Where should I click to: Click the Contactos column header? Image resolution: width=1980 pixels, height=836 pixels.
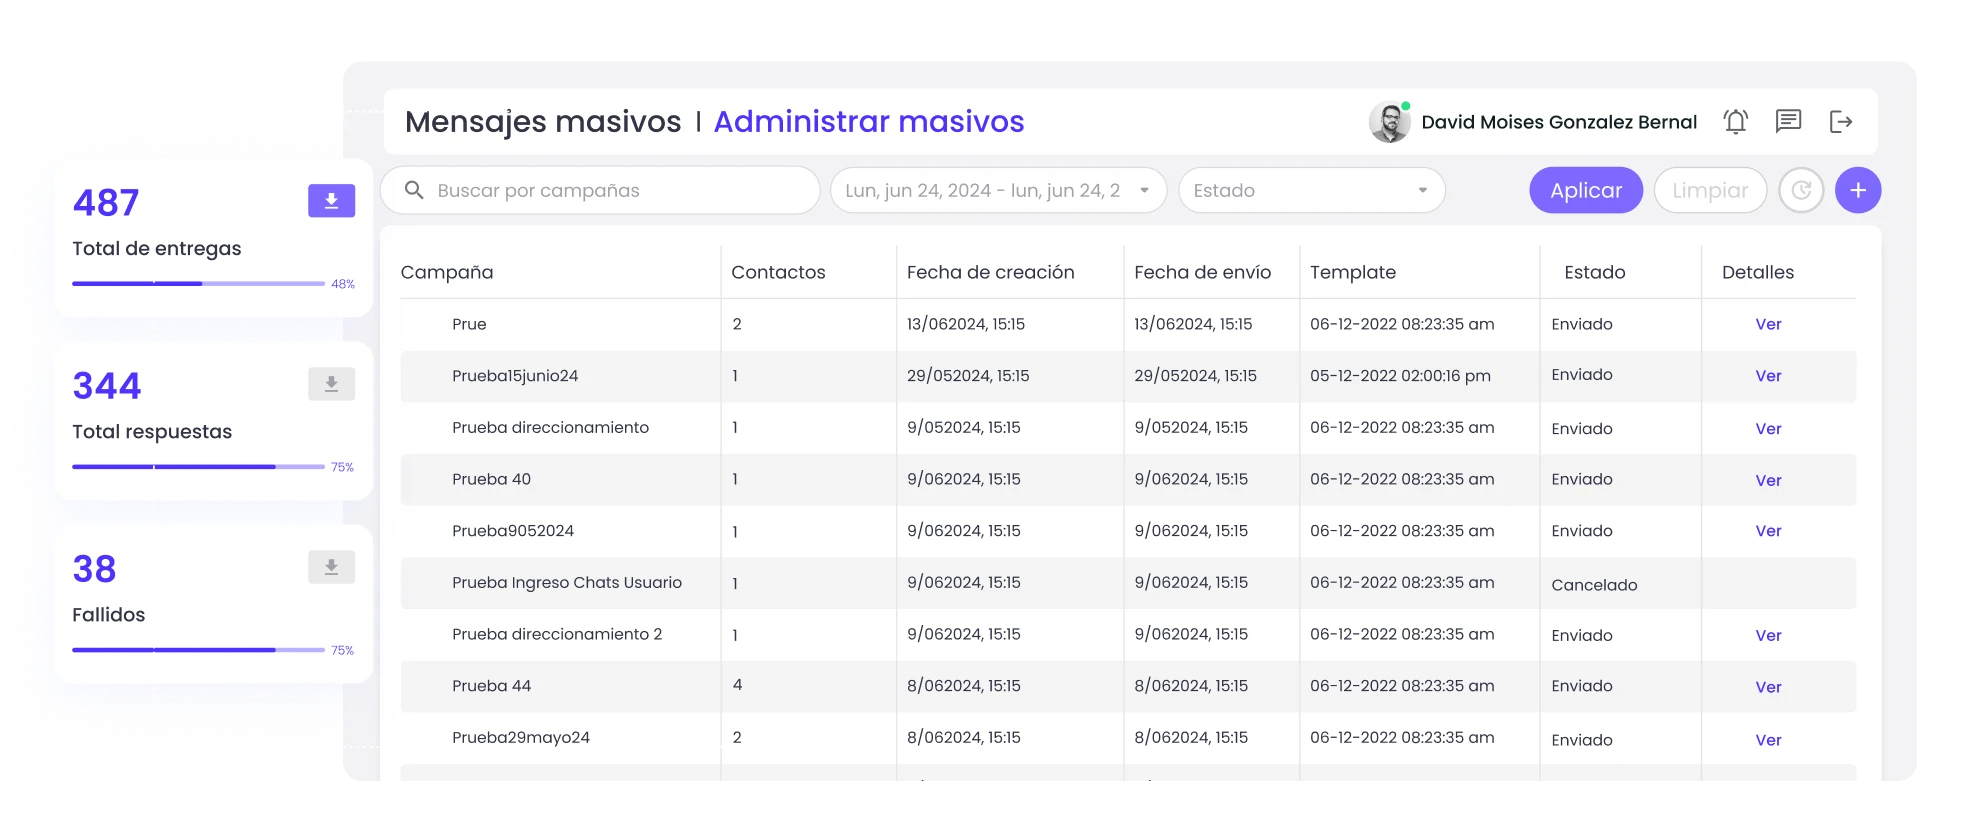[x=778, y=272]
